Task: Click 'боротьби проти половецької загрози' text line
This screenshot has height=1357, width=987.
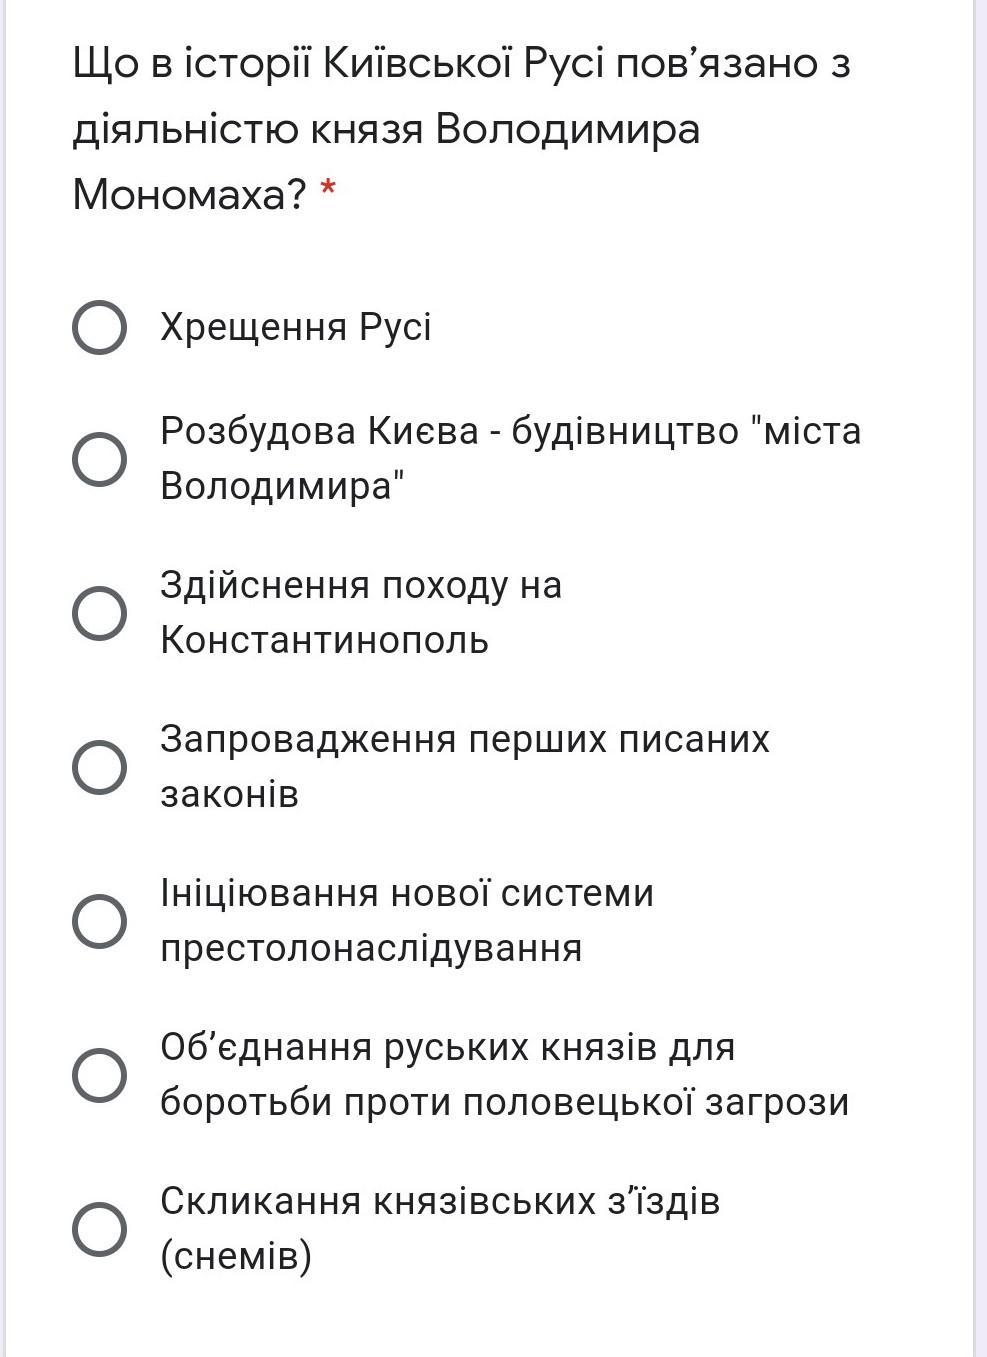Action: coord(505,1102)
